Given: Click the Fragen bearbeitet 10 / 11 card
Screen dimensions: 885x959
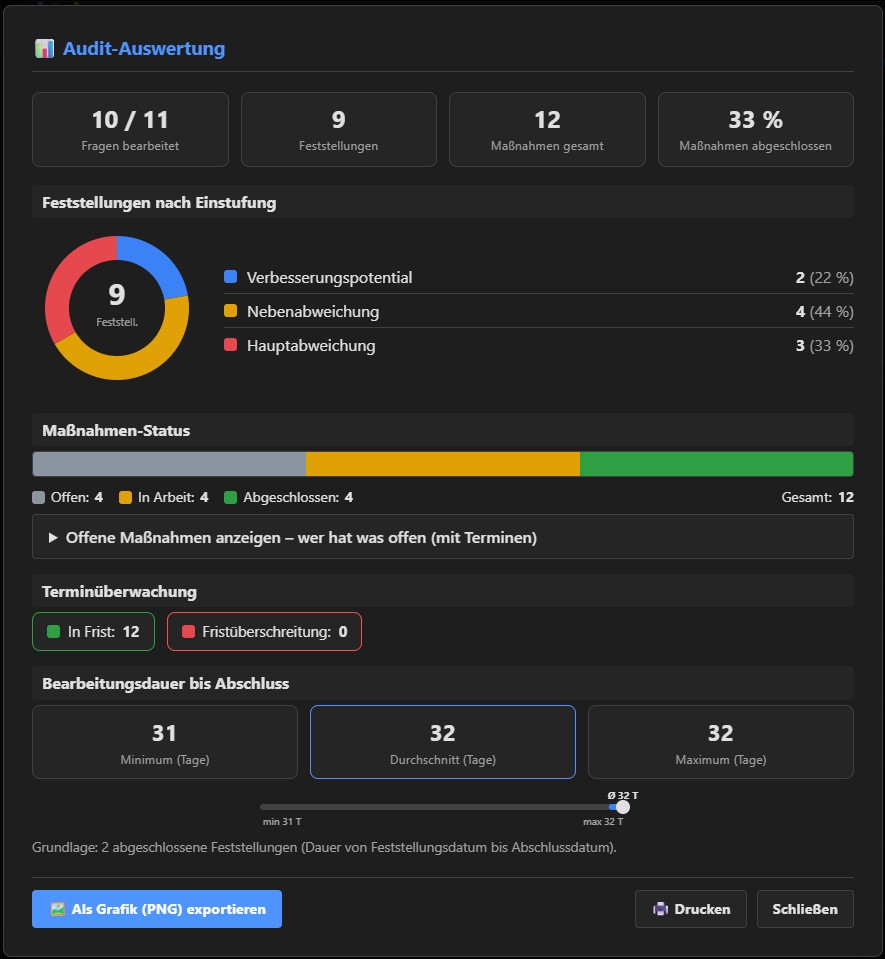Looking at the screenshot, I should tap(130, 129).
